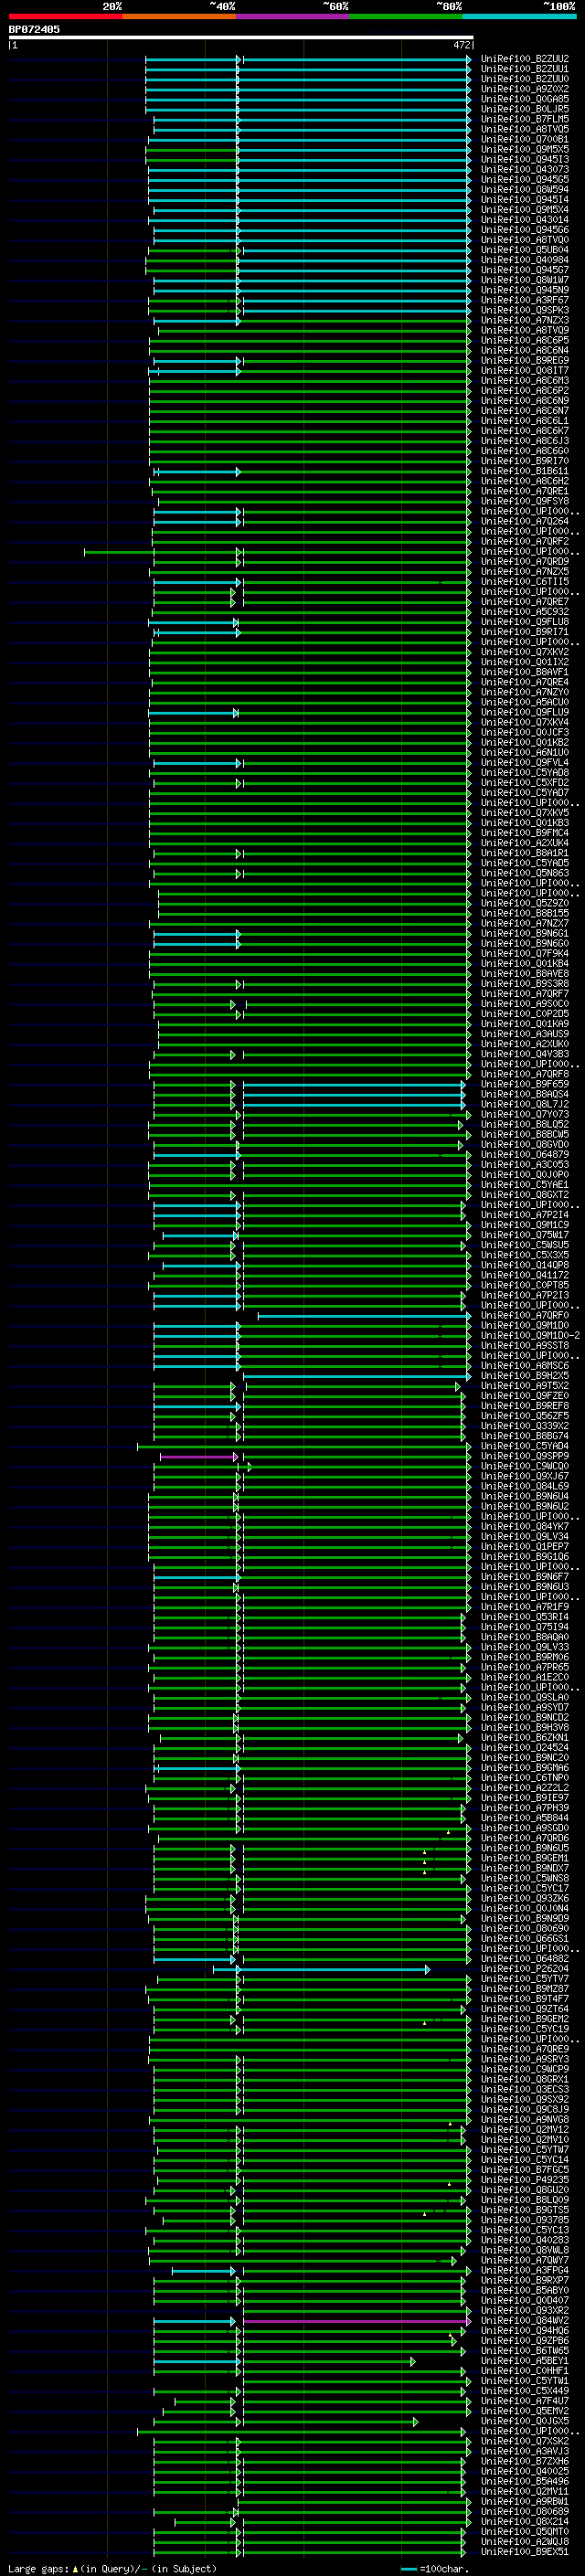Image resolution: width=585 pixels, height=2576 pixels.
Task: Click hit UniRef100_Q9FZE0
Action: (x=525, y=1396)
